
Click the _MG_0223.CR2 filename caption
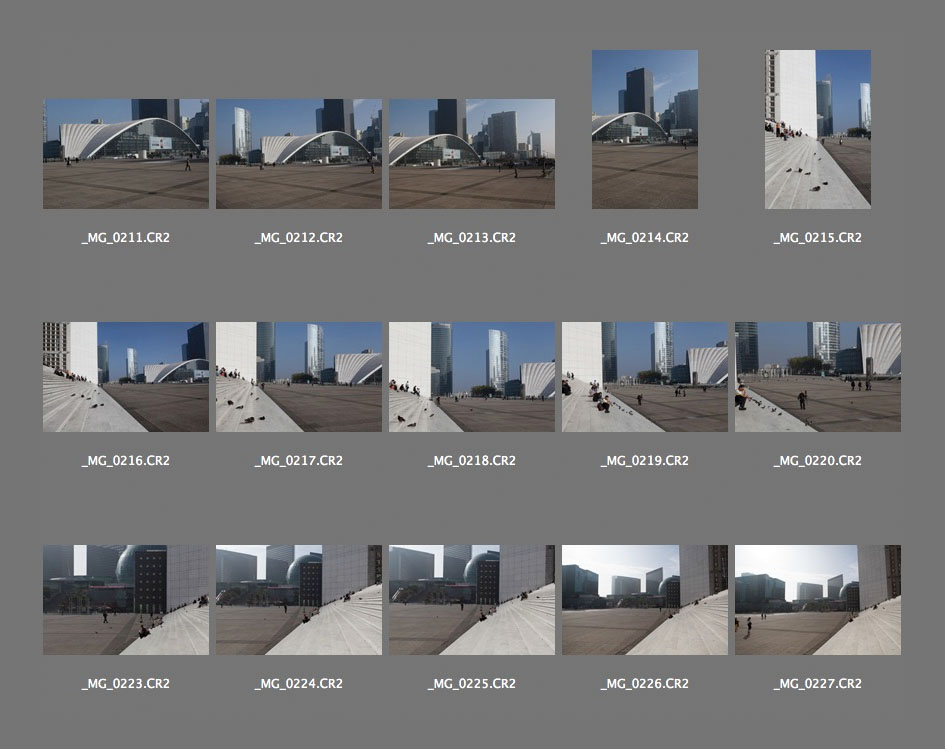pos(126,684)
